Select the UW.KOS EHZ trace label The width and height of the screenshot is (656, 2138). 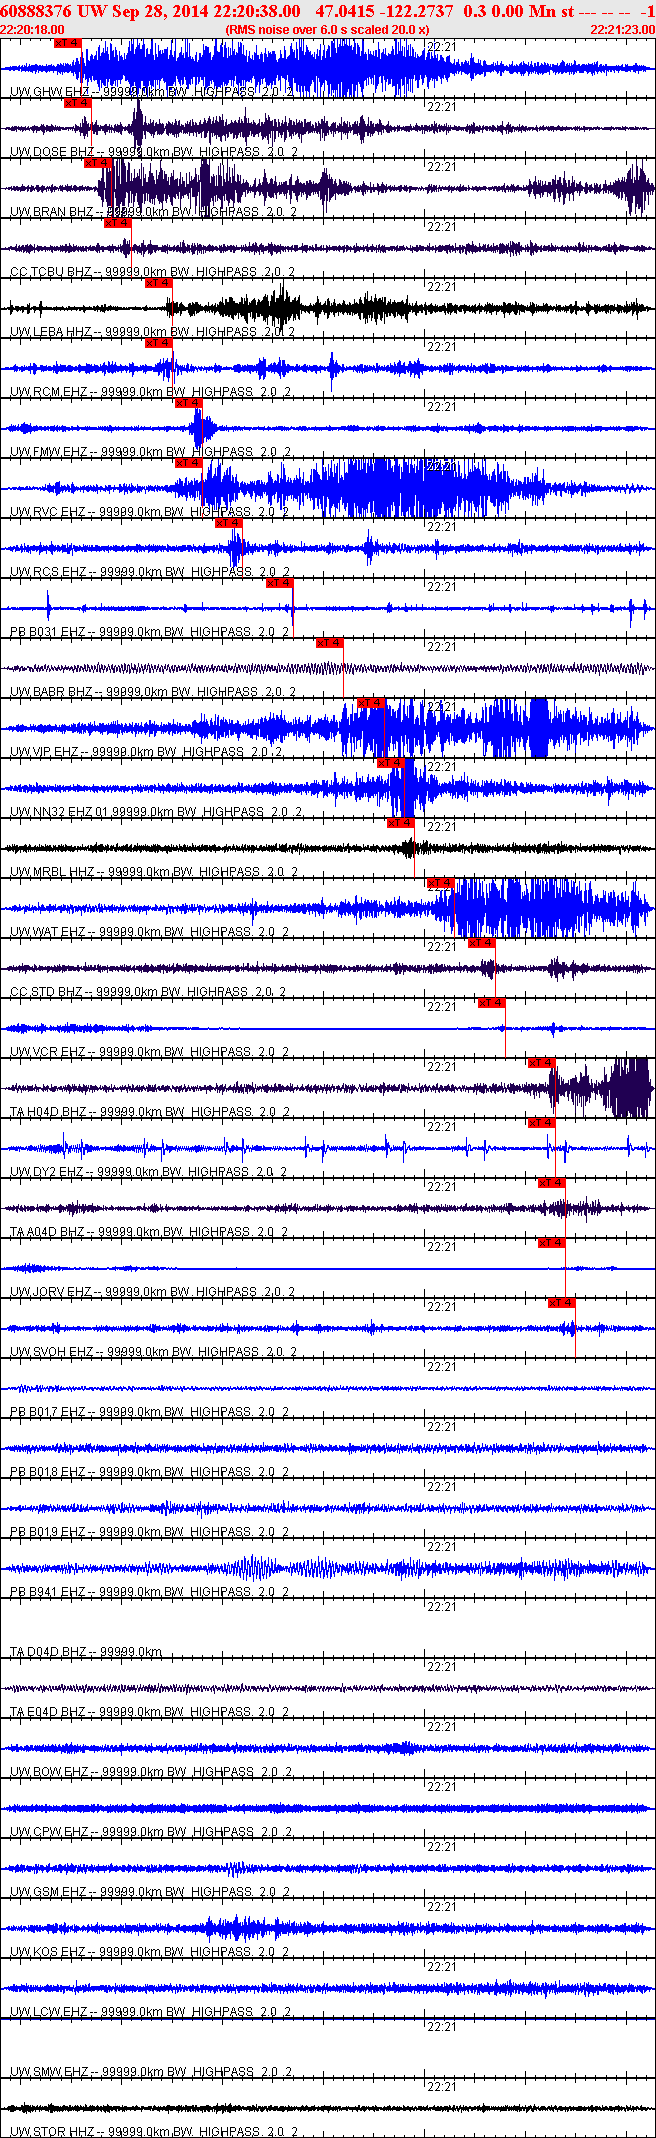tap(150, 1952)
